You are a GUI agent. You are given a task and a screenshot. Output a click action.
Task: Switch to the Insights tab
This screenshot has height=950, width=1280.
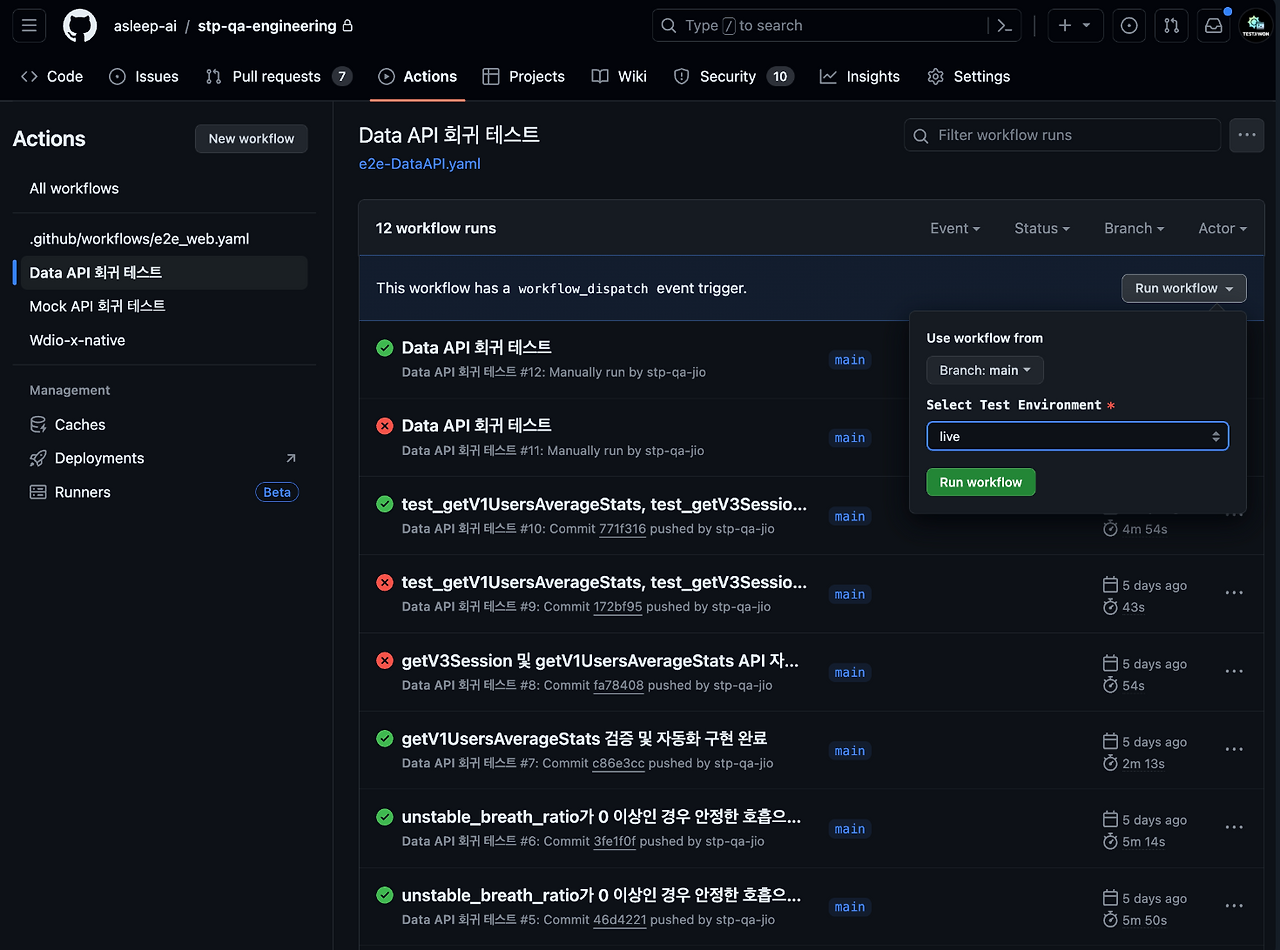click(x=860, y=76)
